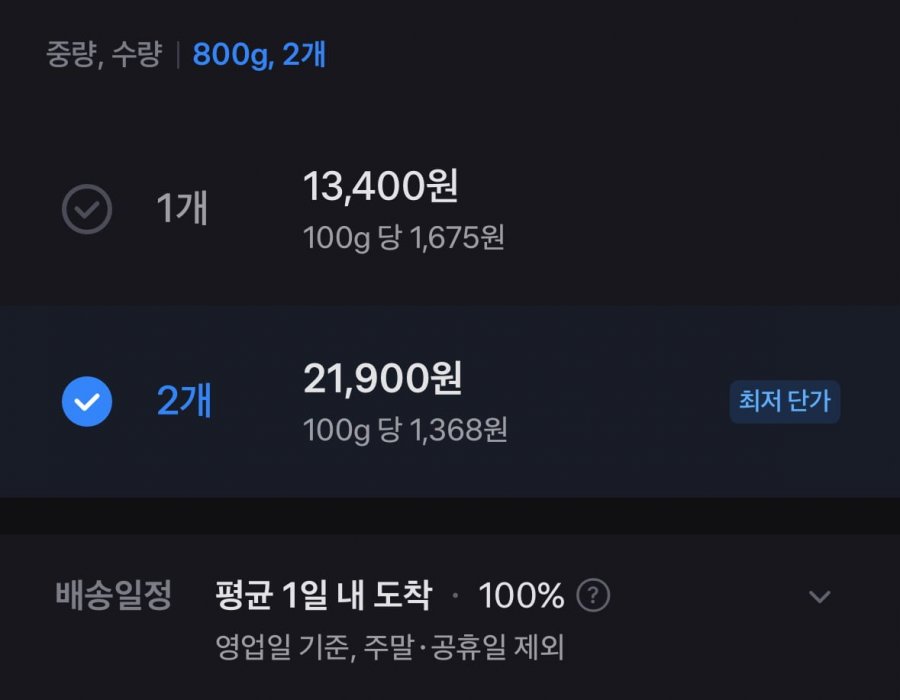Image resolution: width=900 pixels, height=700 pixels.
Task: Click the 13,400원 price
Action: click(381, 186)
